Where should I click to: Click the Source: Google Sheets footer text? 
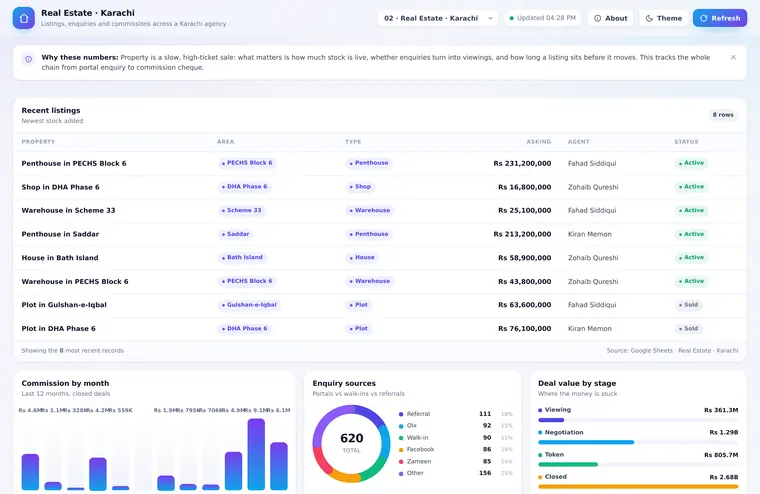coord(672,351)
